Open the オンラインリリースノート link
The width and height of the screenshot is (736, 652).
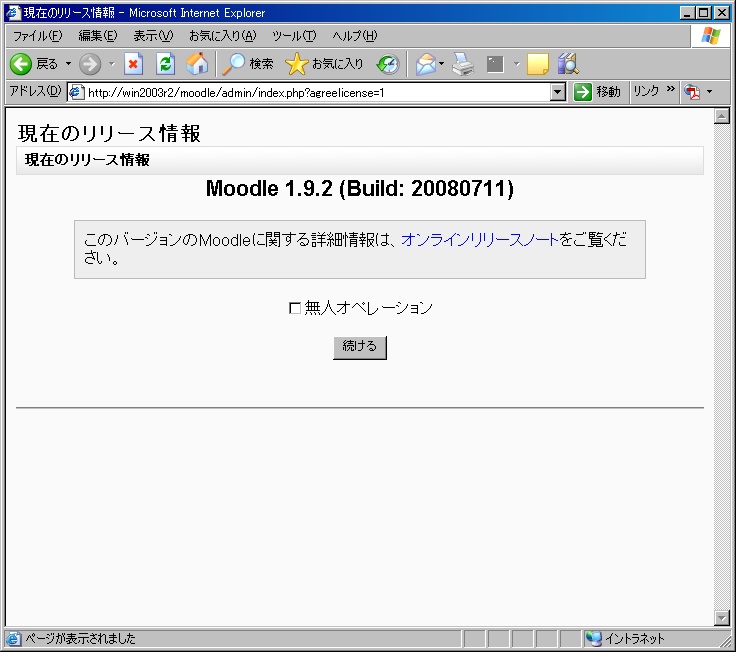(480, 240)
